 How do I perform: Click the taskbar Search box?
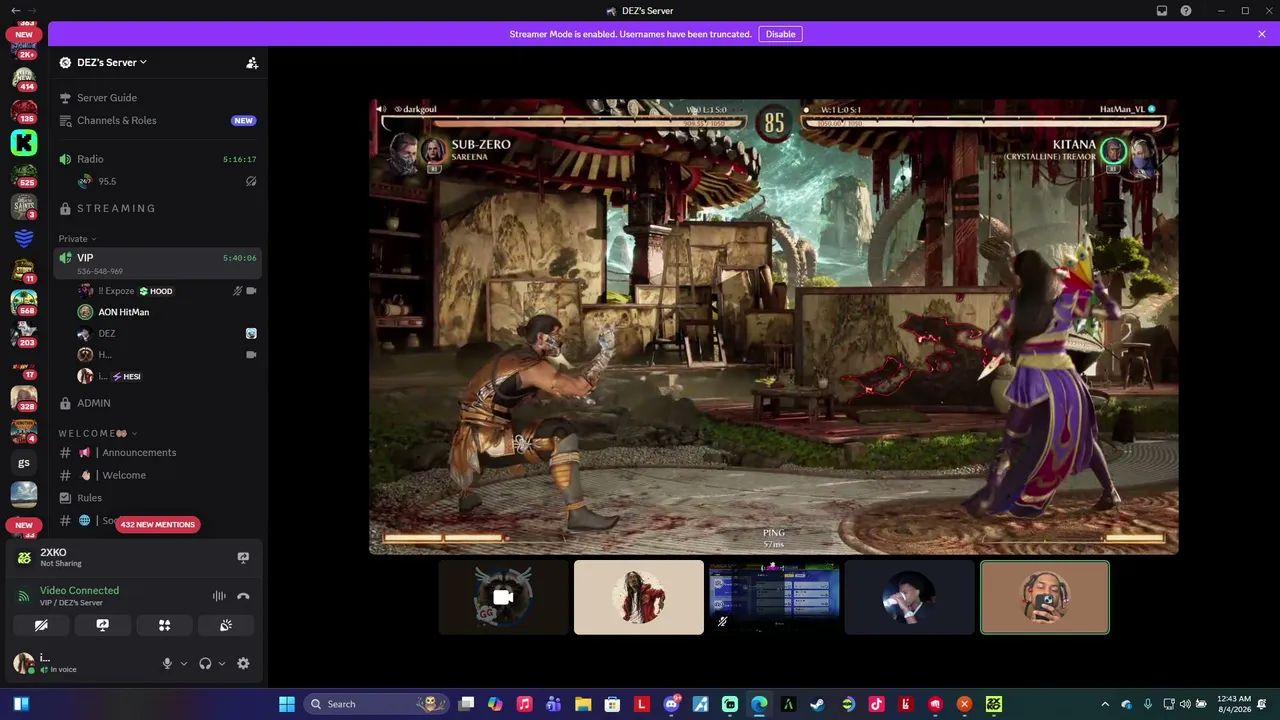click(377, 704)
